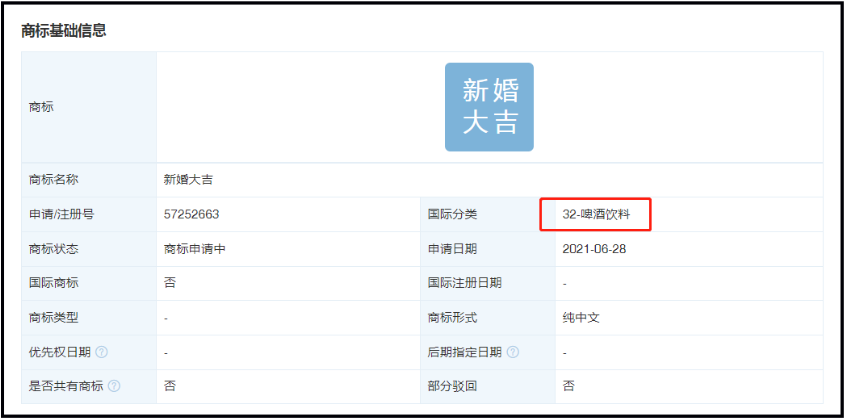Click the help icon beside 优先权日期
This screenshot has width=845, height=419.
tap(102, 352)
